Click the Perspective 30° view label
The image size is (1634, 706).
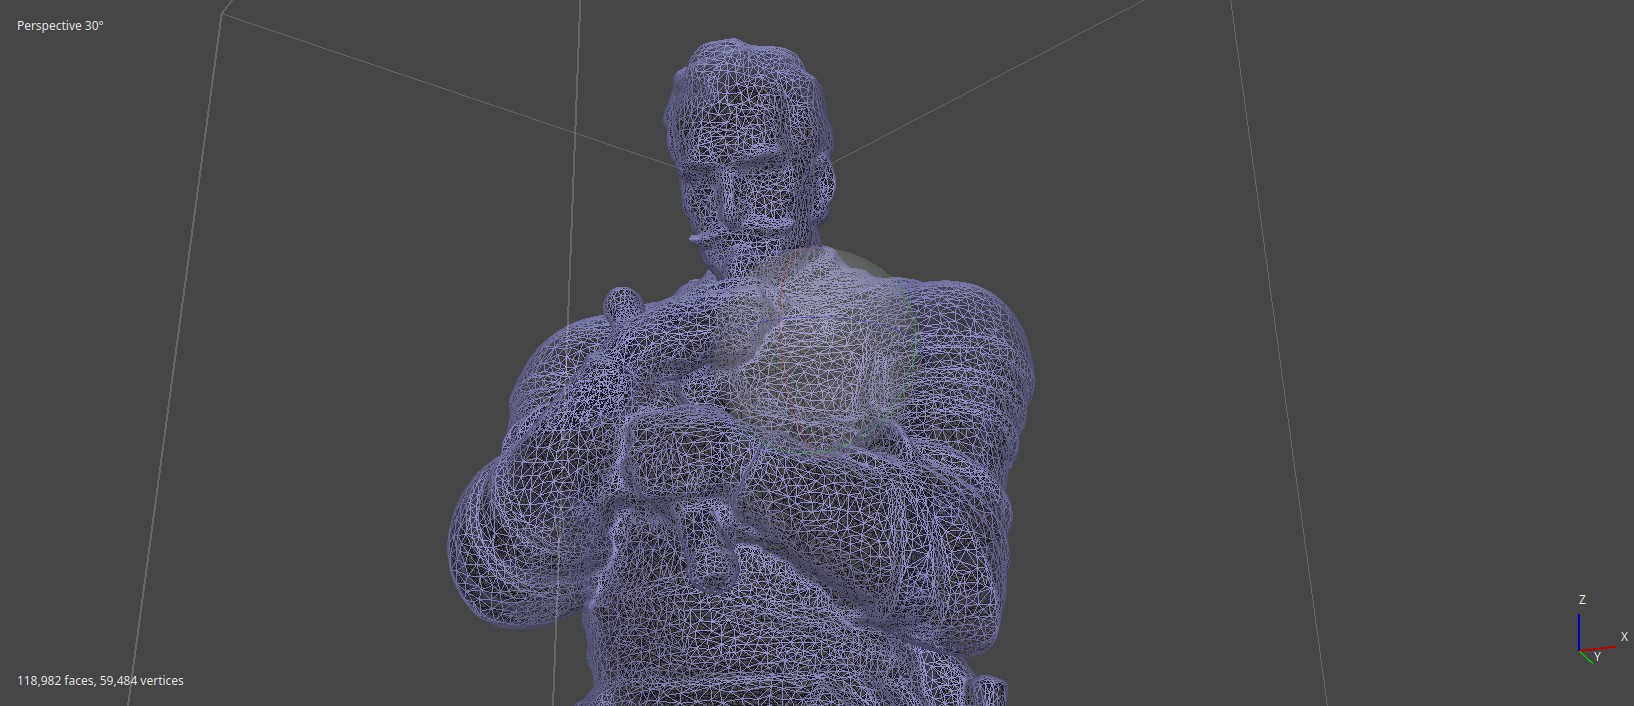60,26
